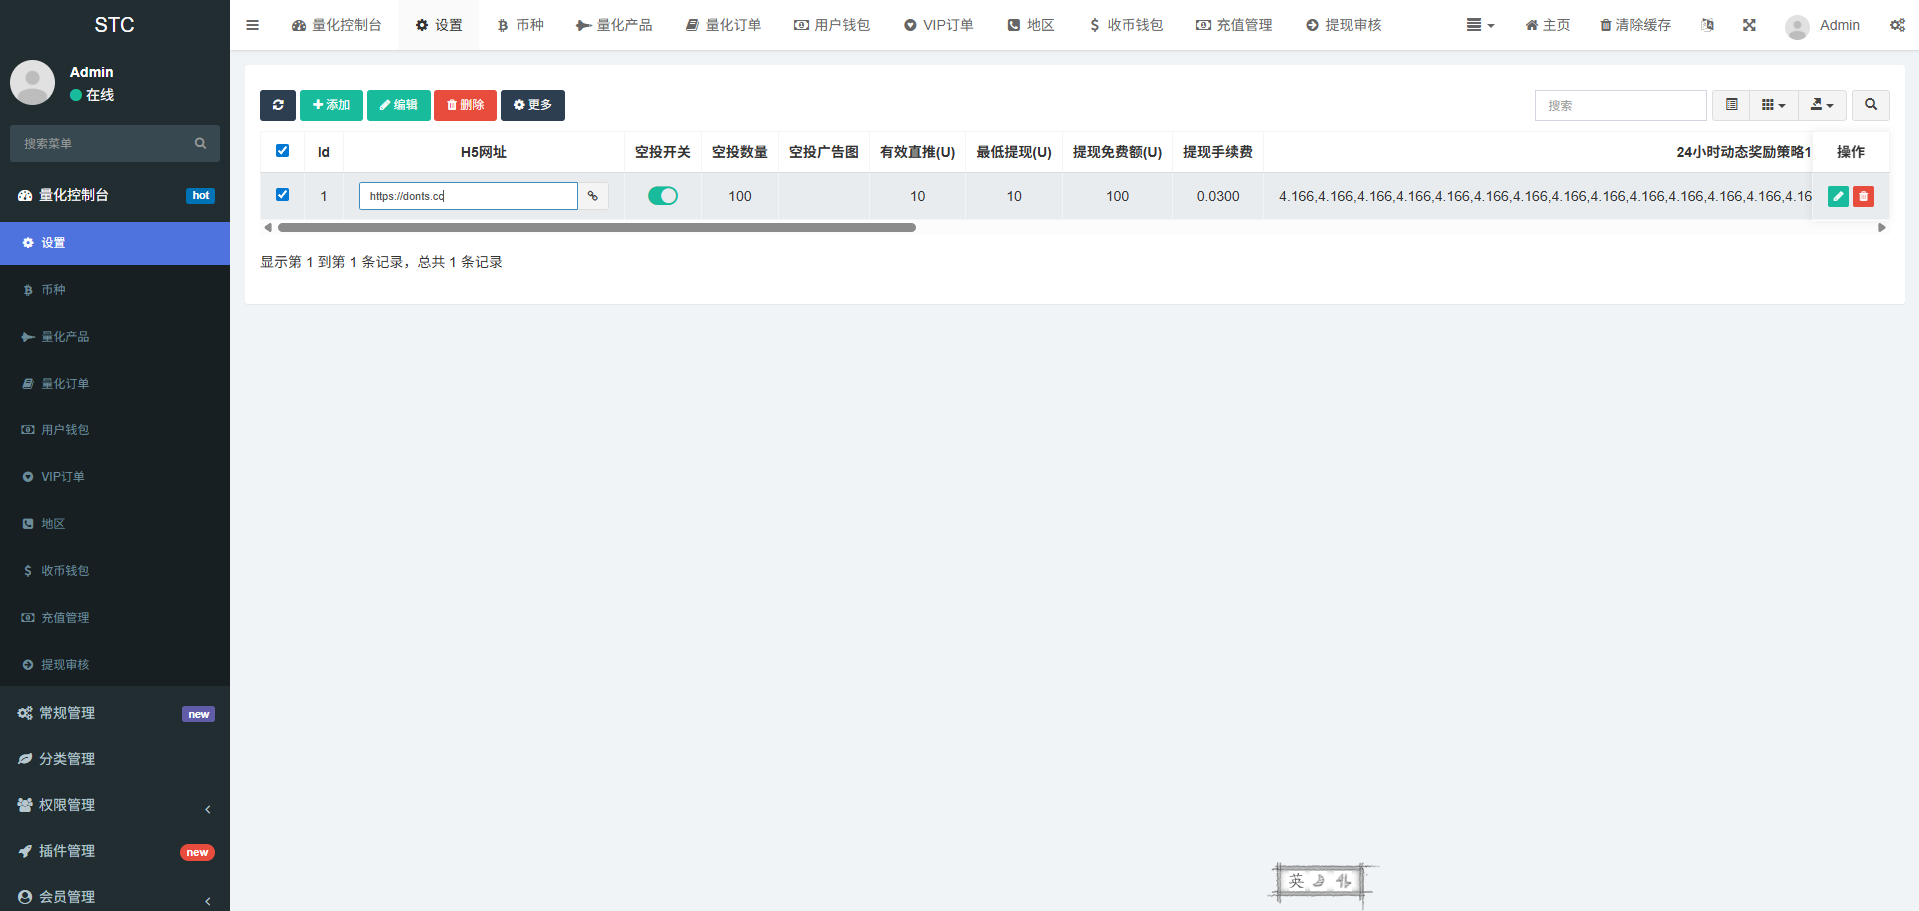
Task: Click the refresh table icon button
Action: point(277,105)
